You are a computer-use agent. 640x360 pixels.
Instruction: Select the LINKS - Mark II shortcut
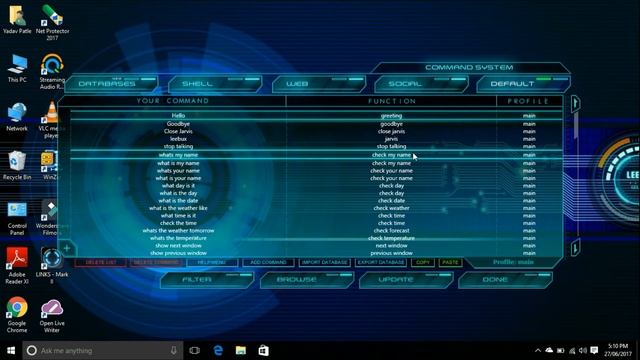click(x=52, y=266)
